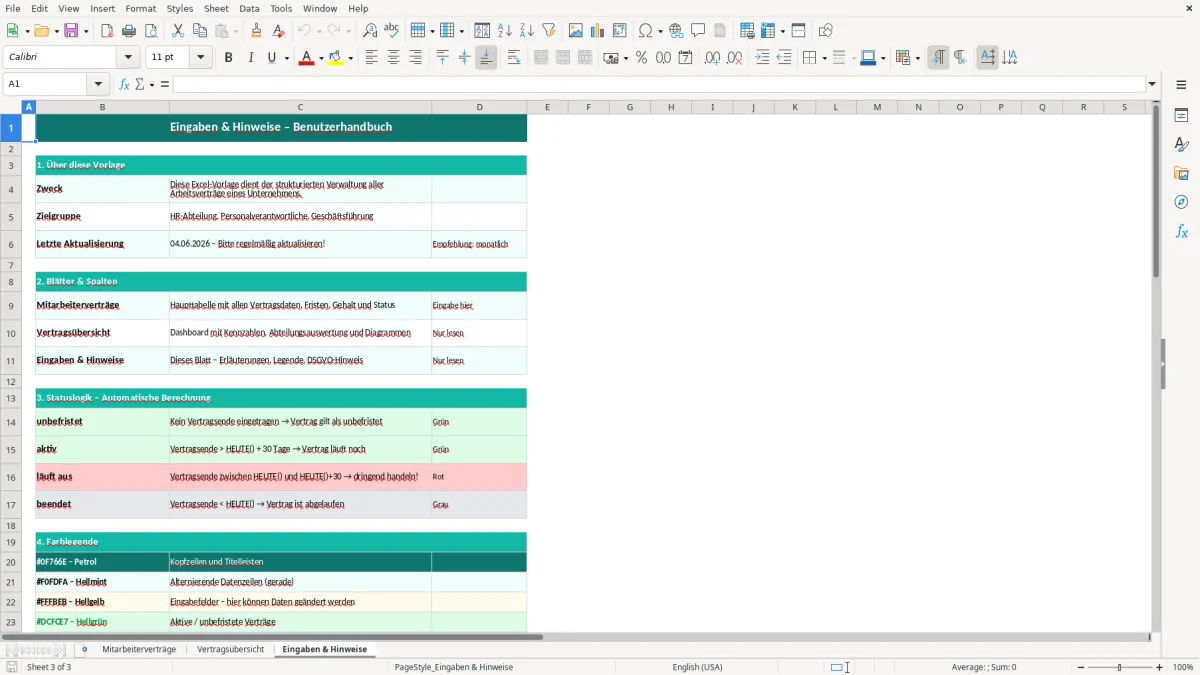Viewport: 1200px width, 675px height.
Task: Click the Clear Direct Formatting icon
Action: (x=278, y=31)
